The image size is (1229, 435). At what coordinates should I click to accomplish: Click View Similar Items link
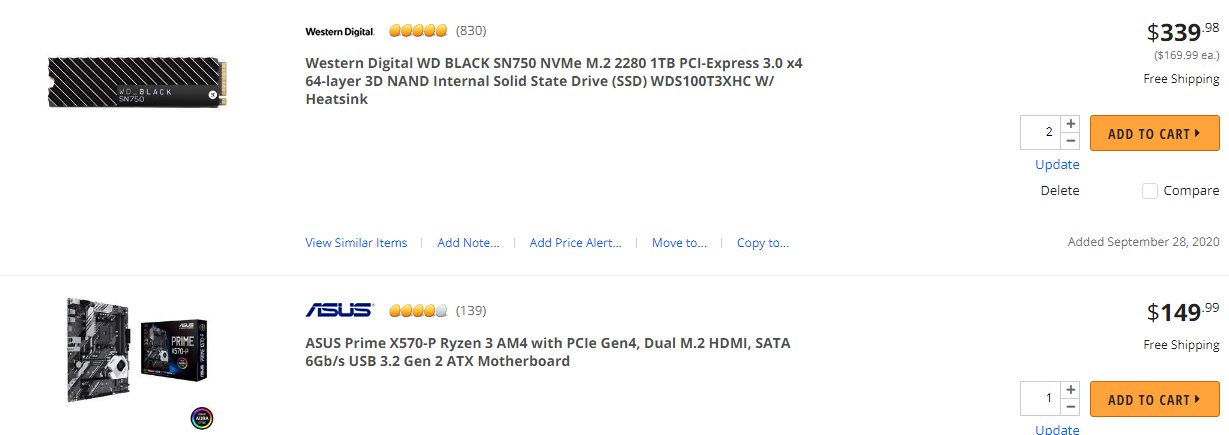coord(356,243)
